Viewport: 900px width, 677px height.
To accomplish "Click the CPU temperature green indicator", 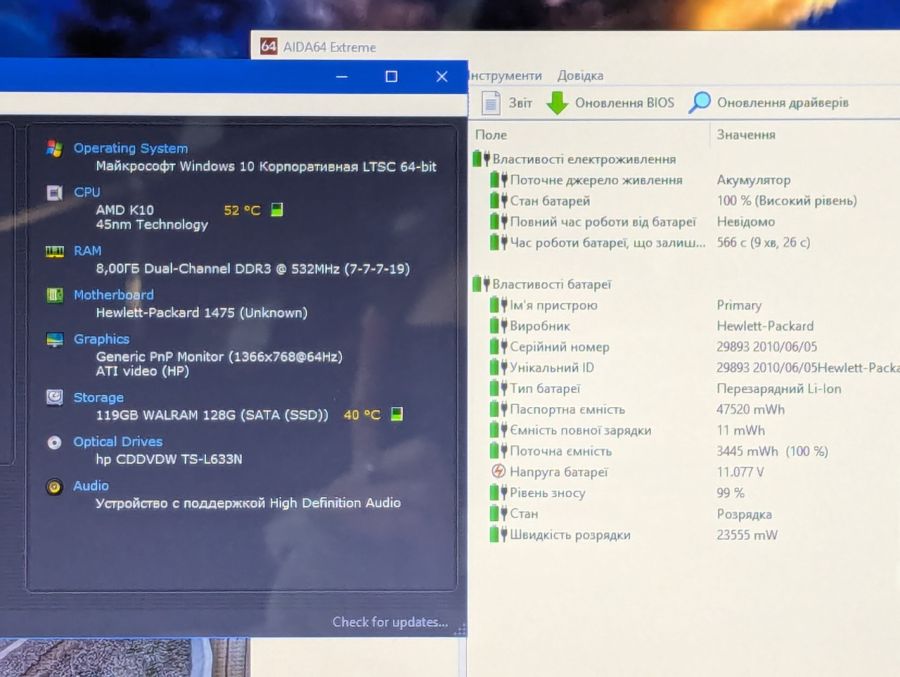I will tap(277, 210).
